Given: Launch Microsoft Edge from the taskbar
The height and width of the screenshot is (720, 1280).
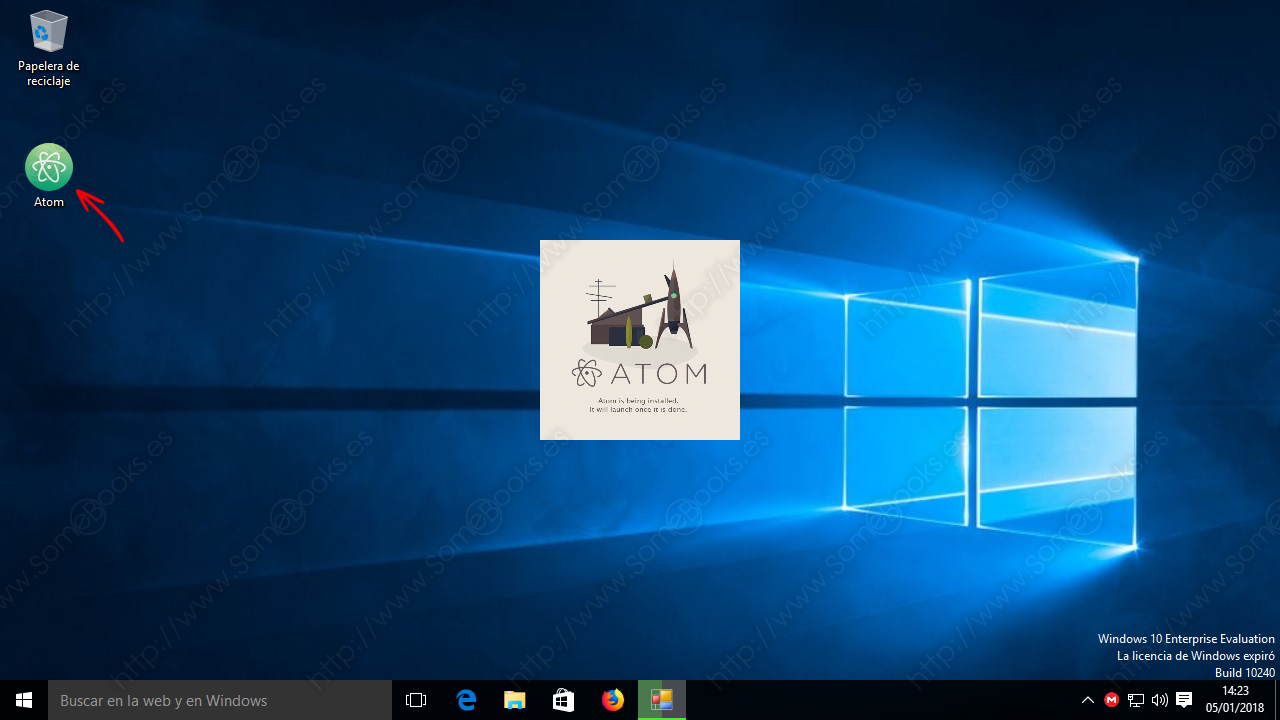Looking at the screenshot, I should click(x=466, y=700).
